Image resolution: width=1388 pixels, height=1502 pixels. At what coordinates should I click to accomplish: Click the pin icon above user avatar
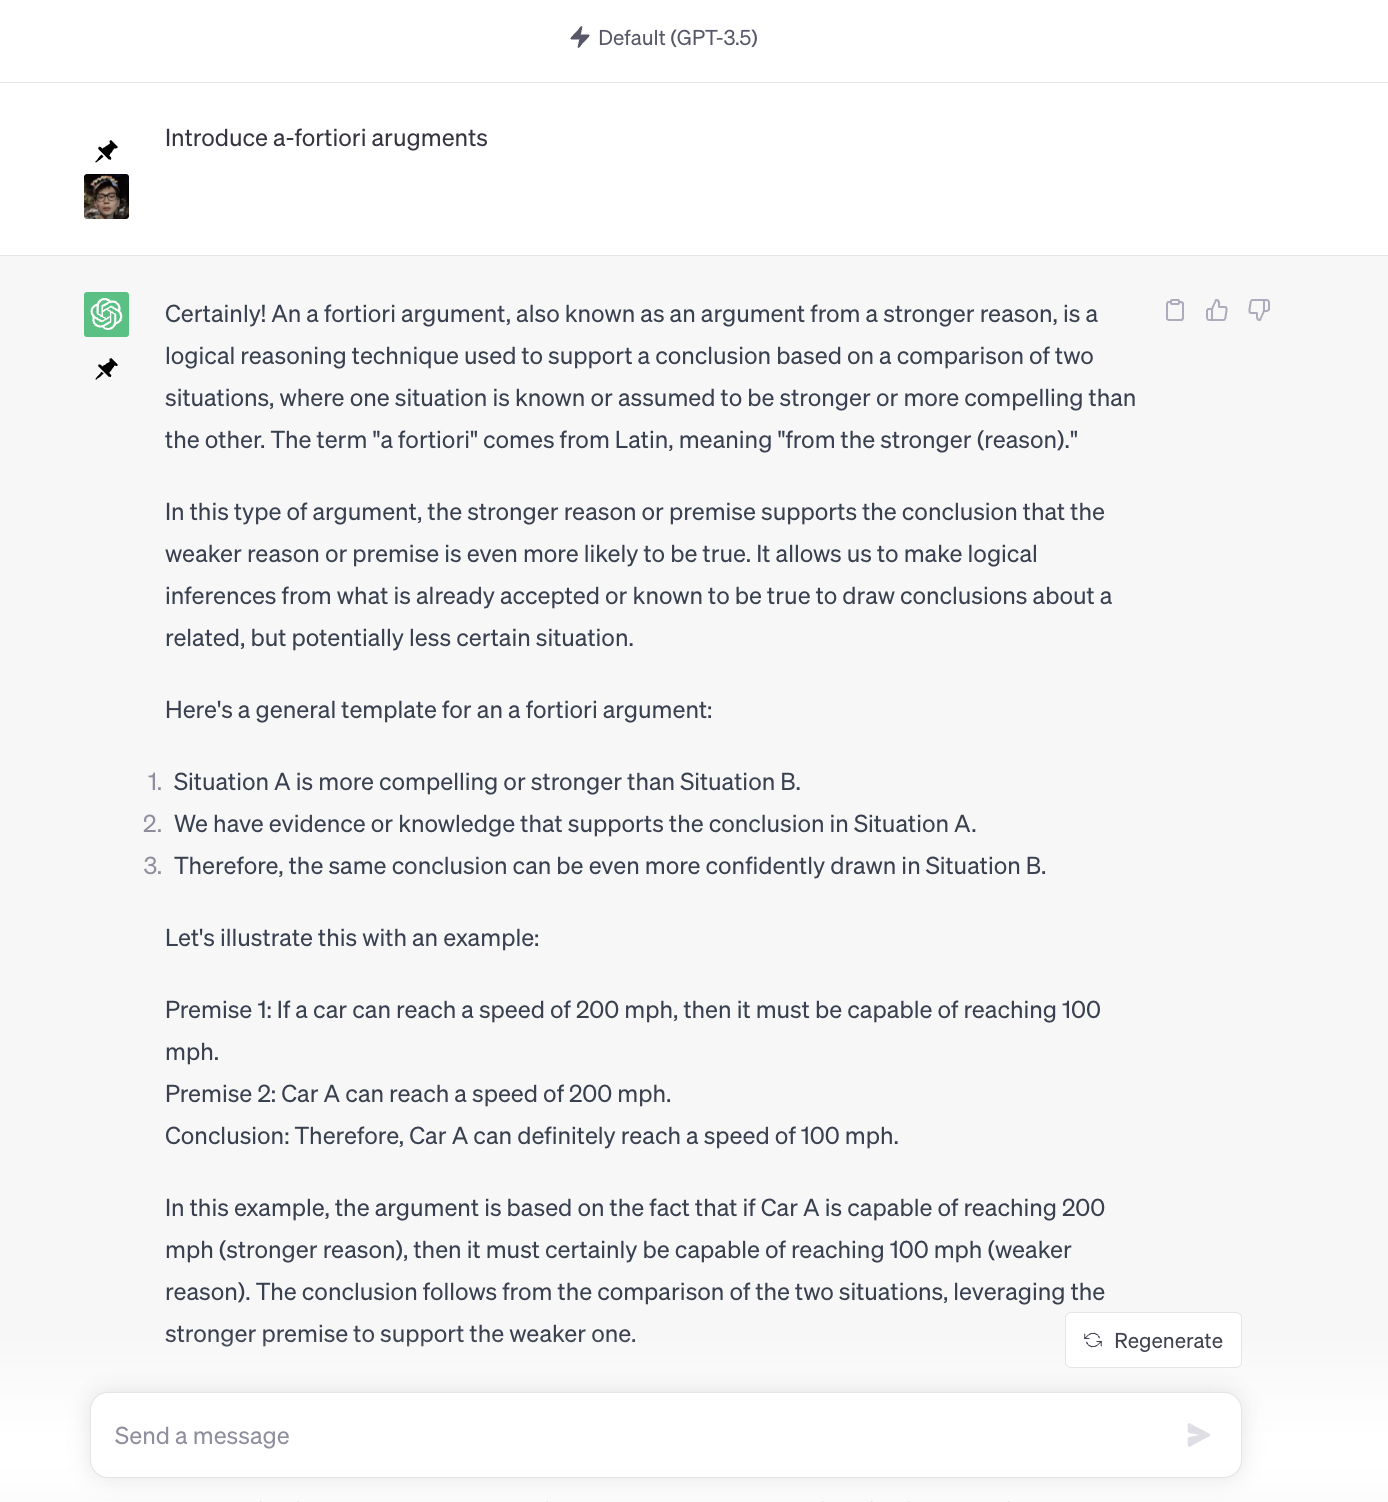tap(106, 151)
